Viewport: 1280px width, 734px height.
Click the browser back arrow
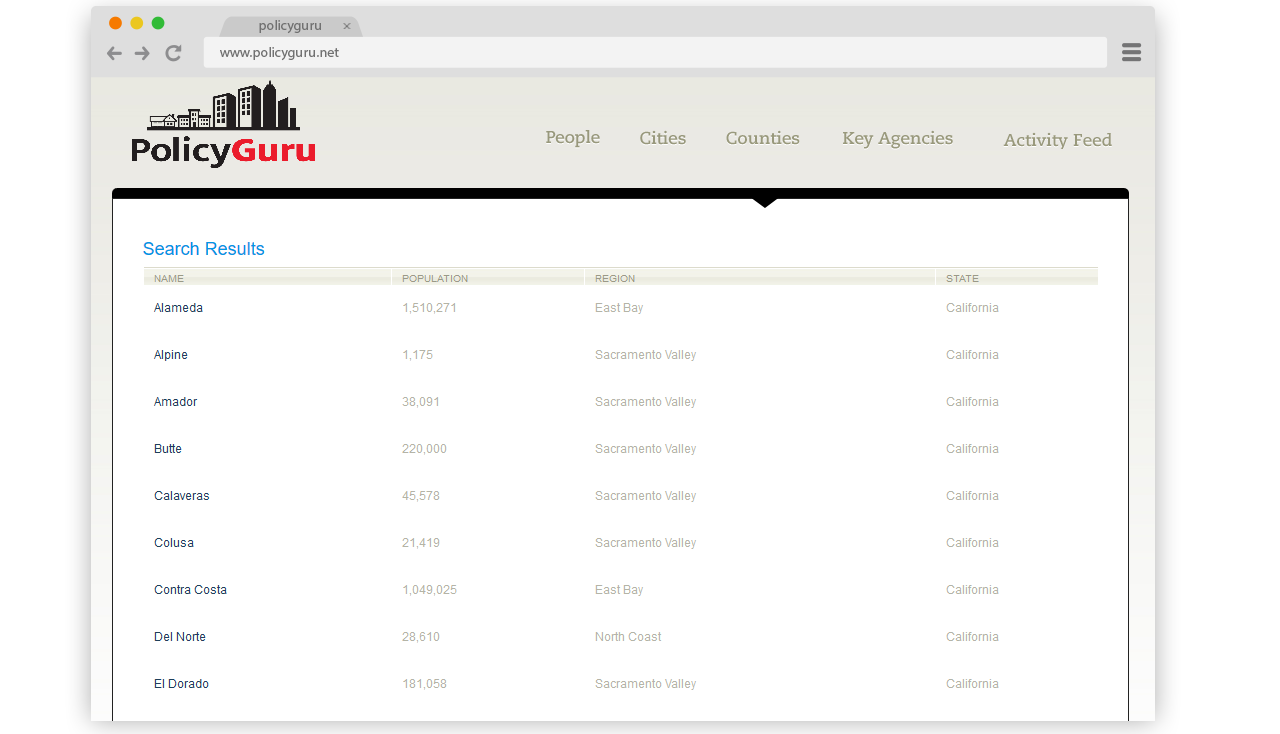point(114,53)
